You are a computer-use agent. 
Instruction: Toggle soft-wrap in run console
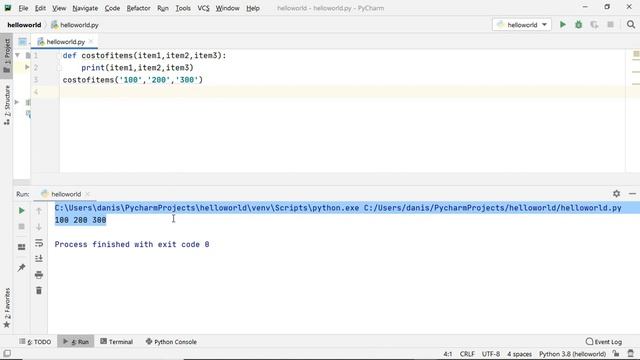(39, 243)
